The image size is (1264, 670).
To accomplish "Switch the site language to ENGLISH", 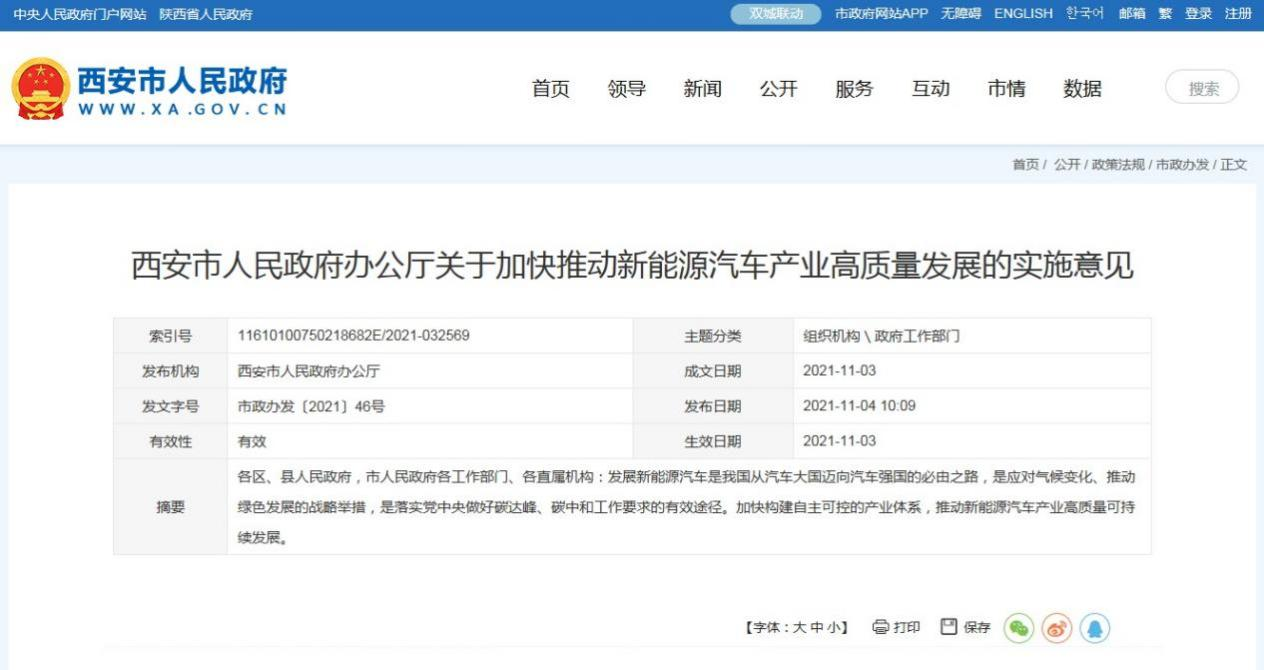I will pos(1023,14).
